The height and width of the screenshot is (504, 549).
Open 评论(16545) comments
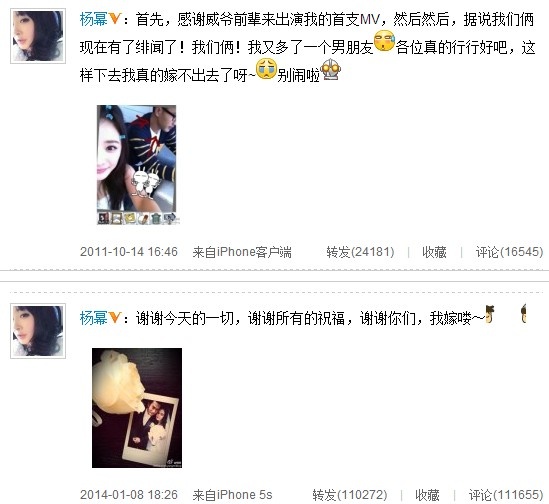coord(509,252)
